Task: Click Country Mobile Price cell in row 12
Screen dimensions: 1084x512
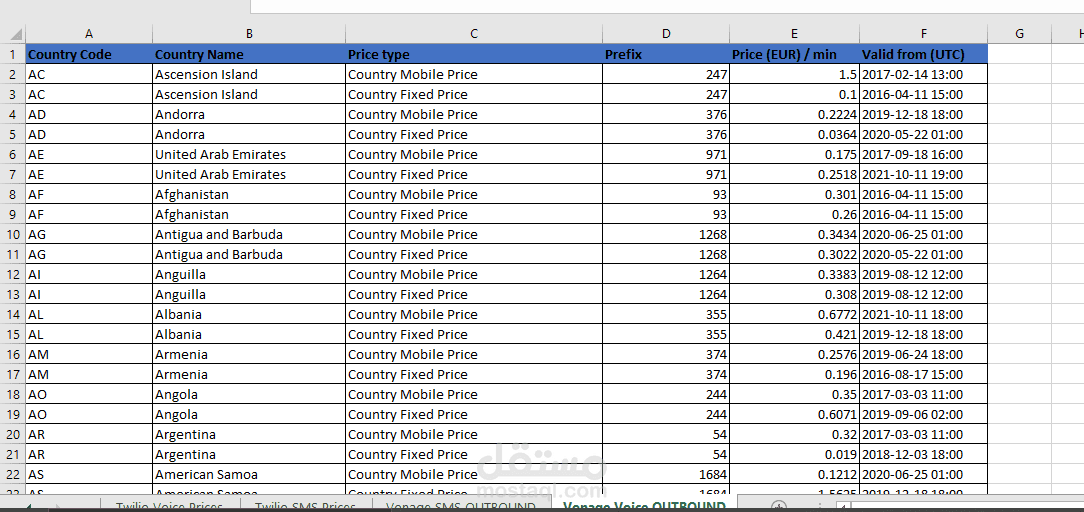Action: click(474, 274)
